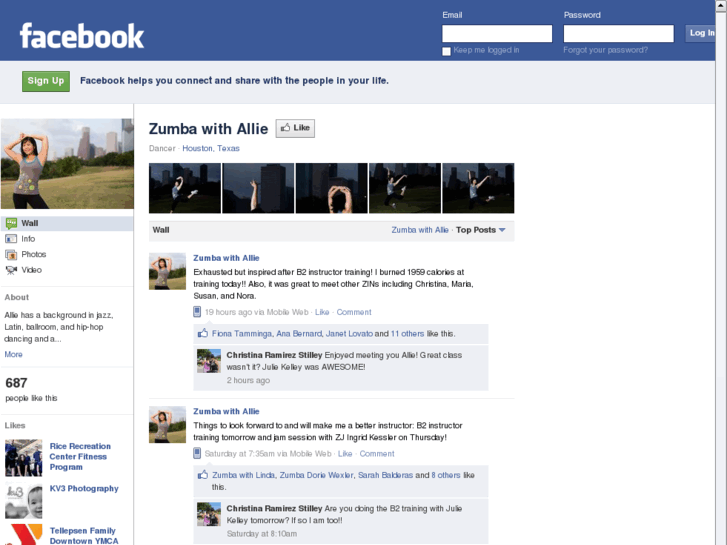Open Sarah Balderas's profile link
Screen dimensions: 727x545
point(385,475)
